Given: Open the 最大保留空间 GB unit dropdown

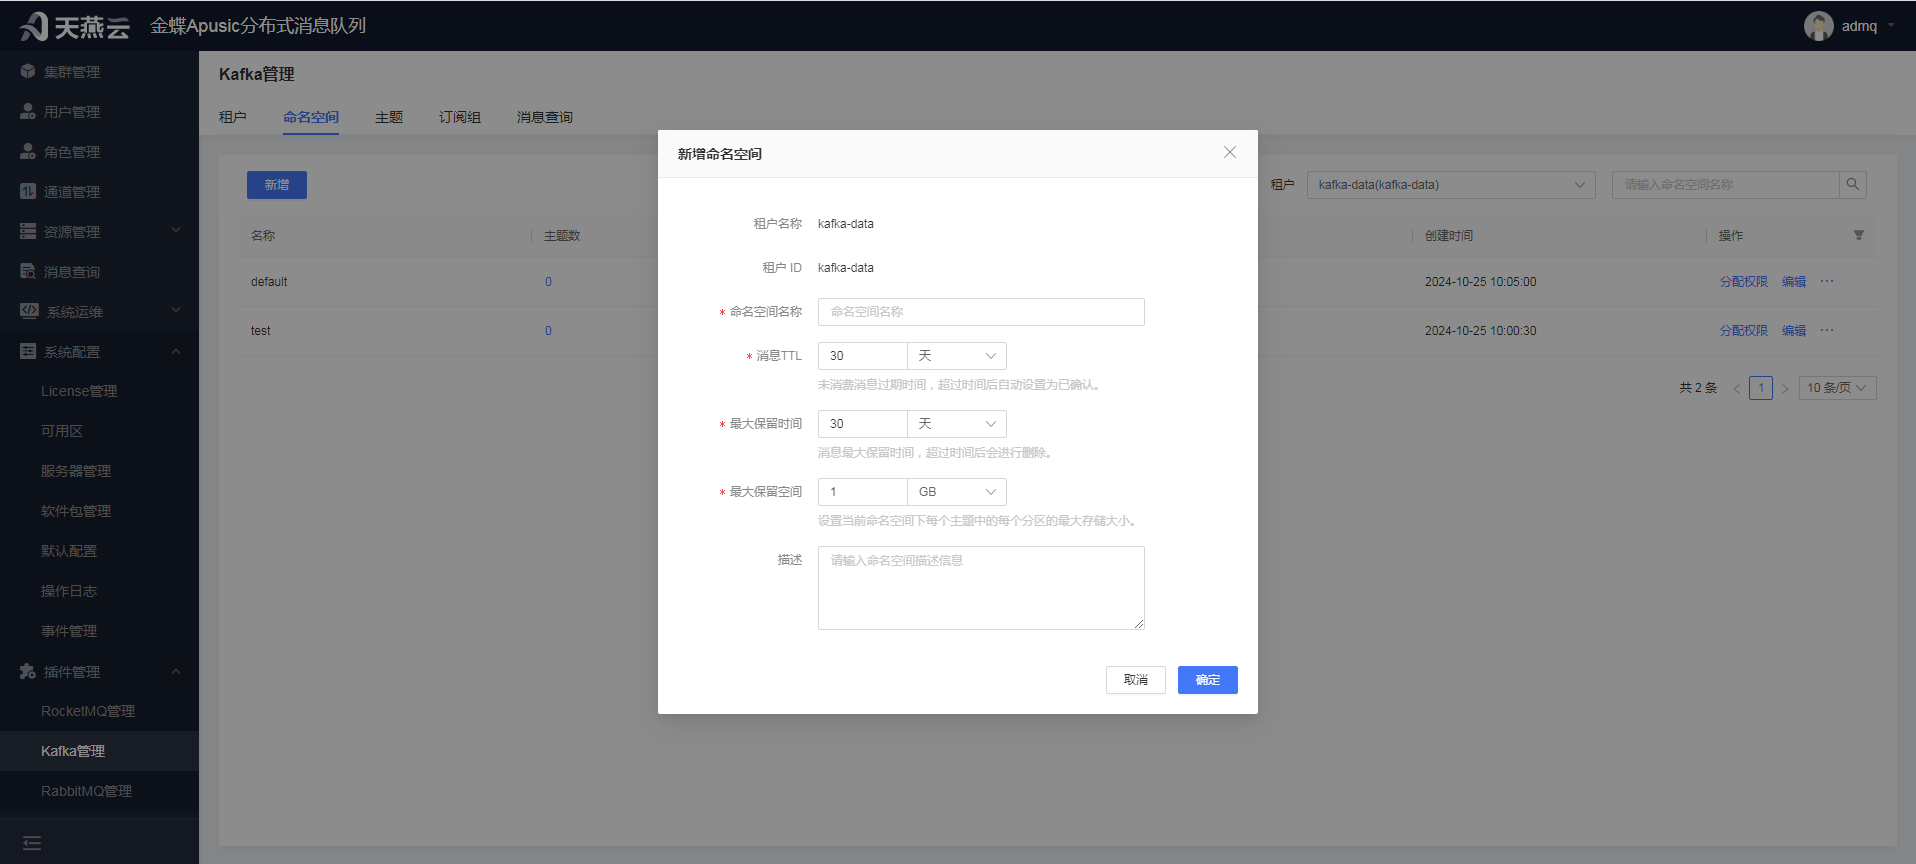Looking at the screenshot, I should coord(957,492).
